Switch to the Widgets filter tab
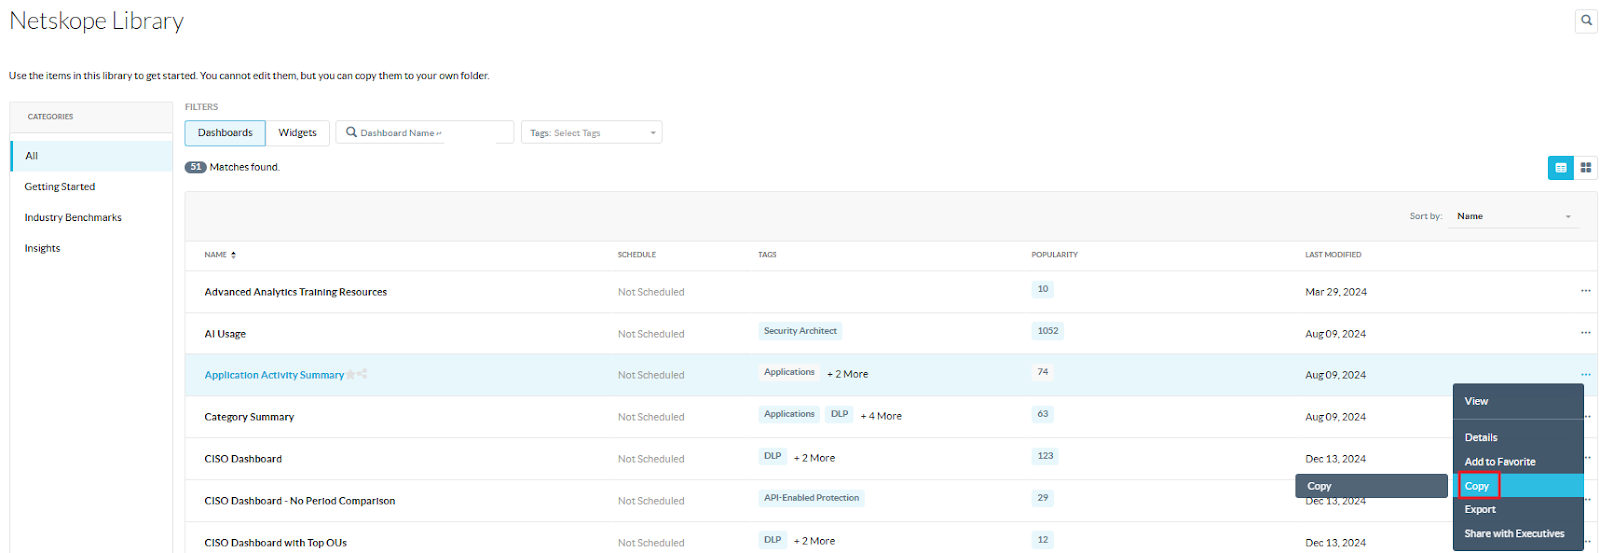 point(297,132)
